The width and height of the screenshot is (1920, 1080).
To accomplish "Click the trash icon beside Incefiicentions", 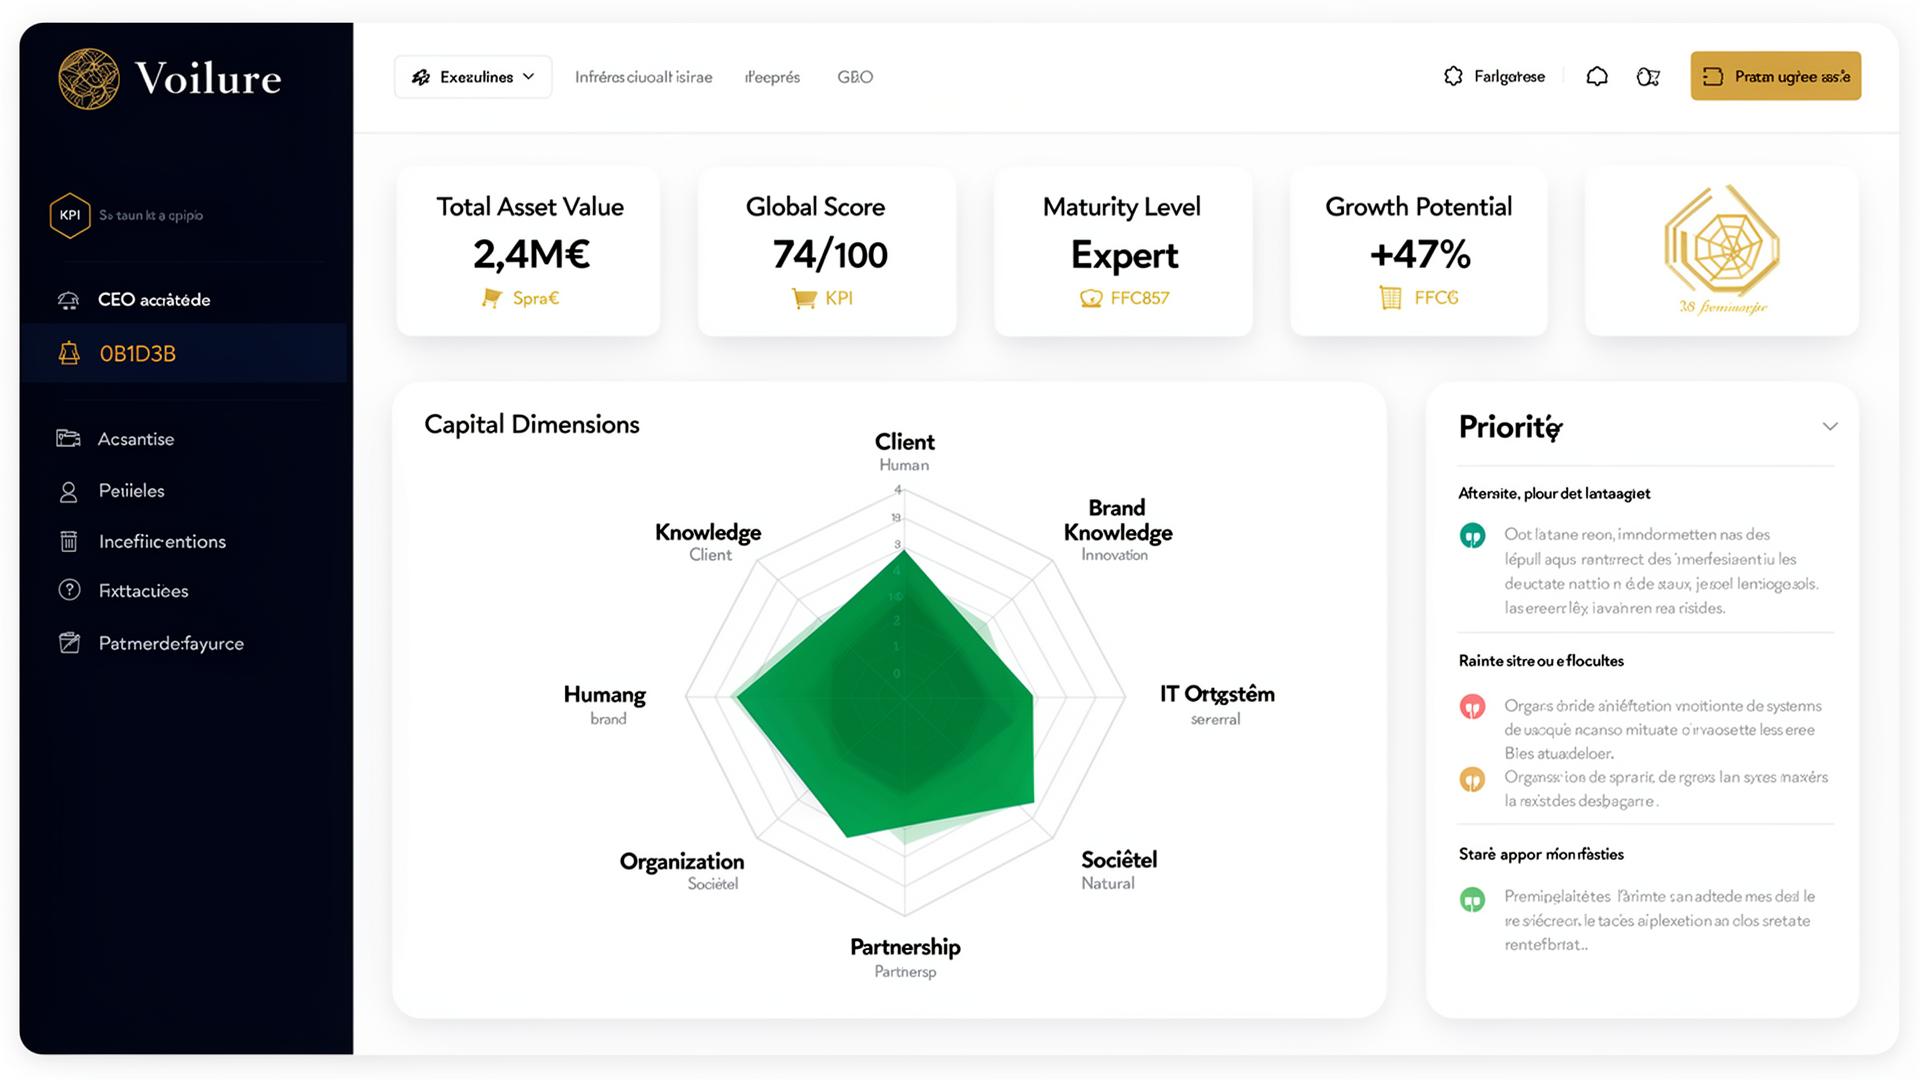I will (x=68, y=541).
